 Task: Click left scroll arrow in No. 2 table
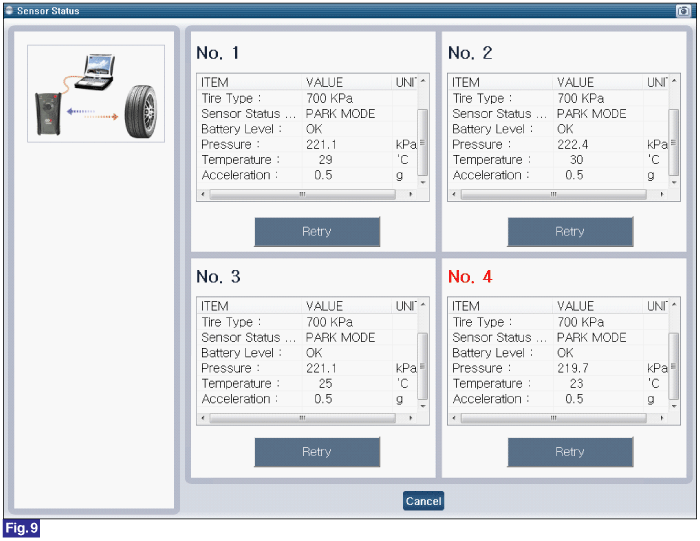point(454,194)
